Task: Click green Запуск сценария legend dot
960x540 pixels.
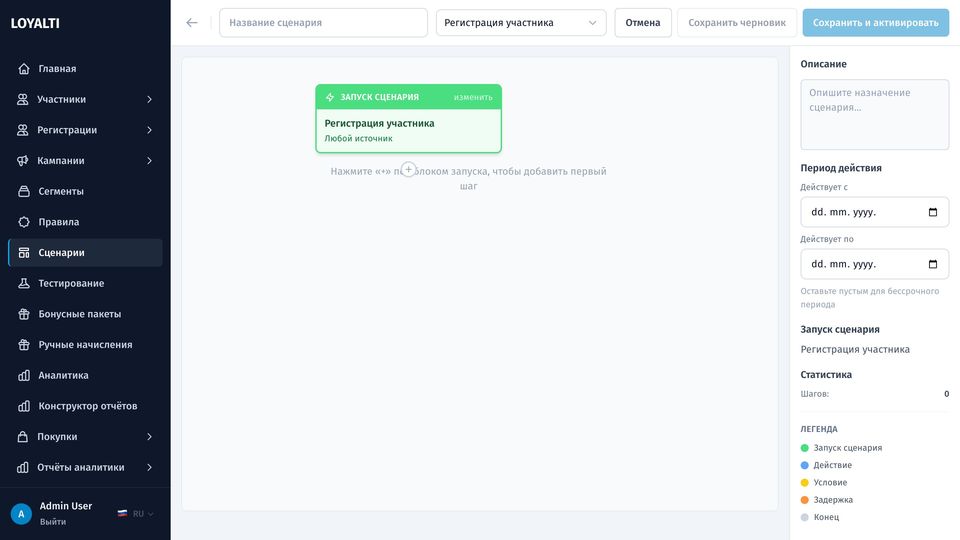Action: (804, 448)
